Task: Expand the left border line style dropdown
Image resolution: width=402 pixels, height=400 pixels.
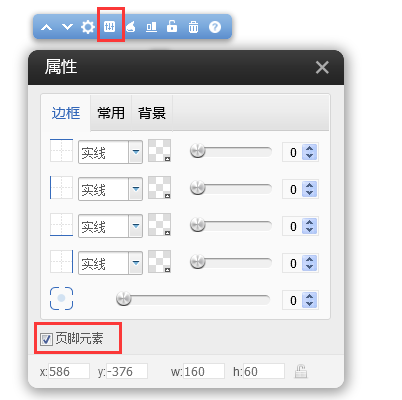Action: pos(136,189)
